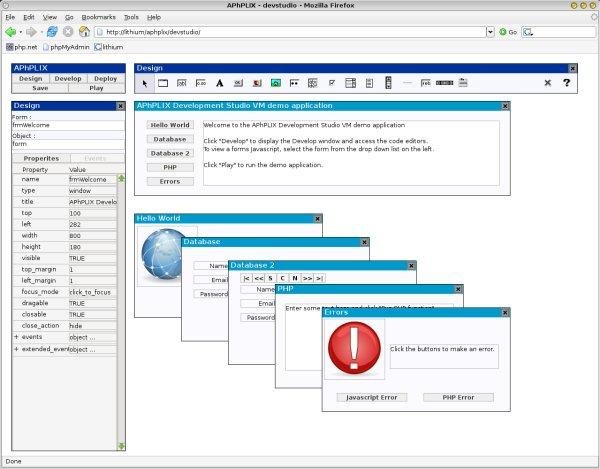Click the '>>' navigation button in Database 2
Viewport: 600px width, 469px height.
pos(307,278)
